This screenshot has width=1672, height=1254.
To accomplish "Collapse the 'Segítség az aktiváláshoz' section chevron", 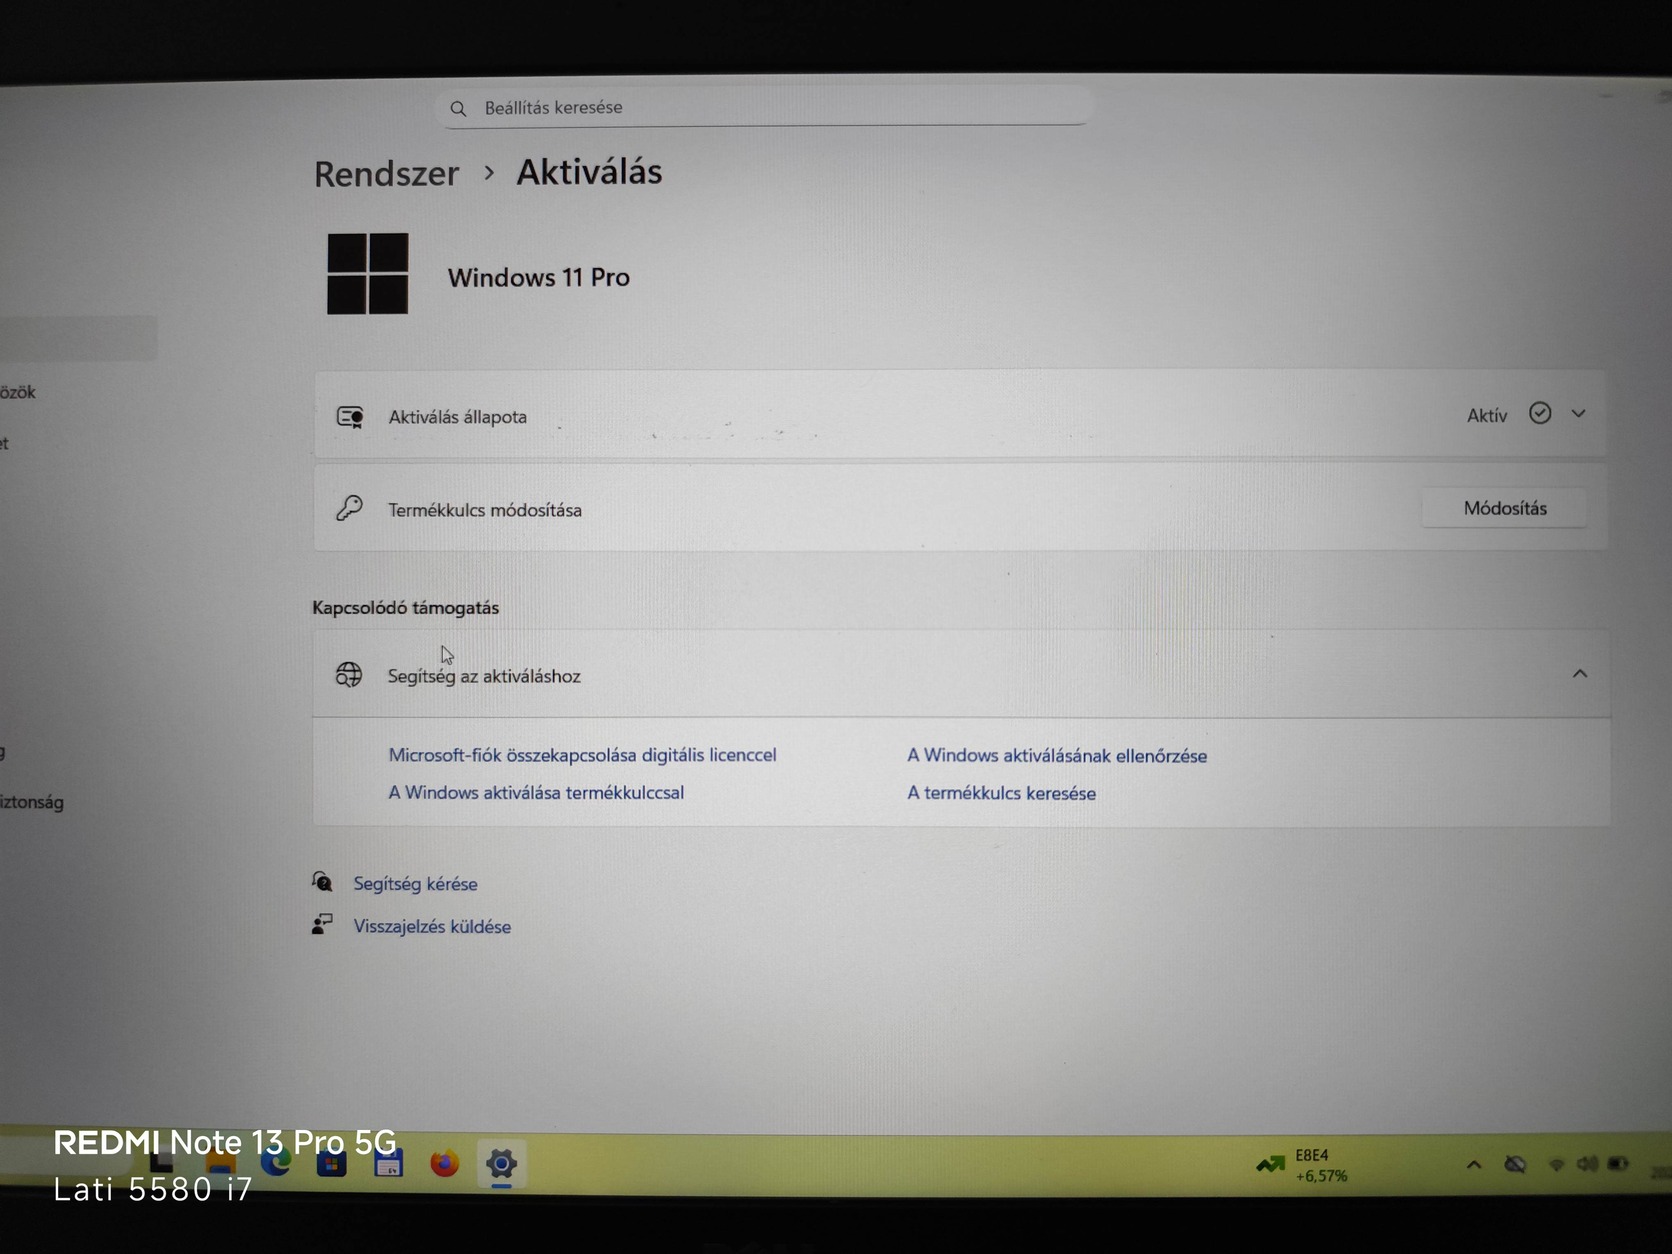I will coord(1580,674).
